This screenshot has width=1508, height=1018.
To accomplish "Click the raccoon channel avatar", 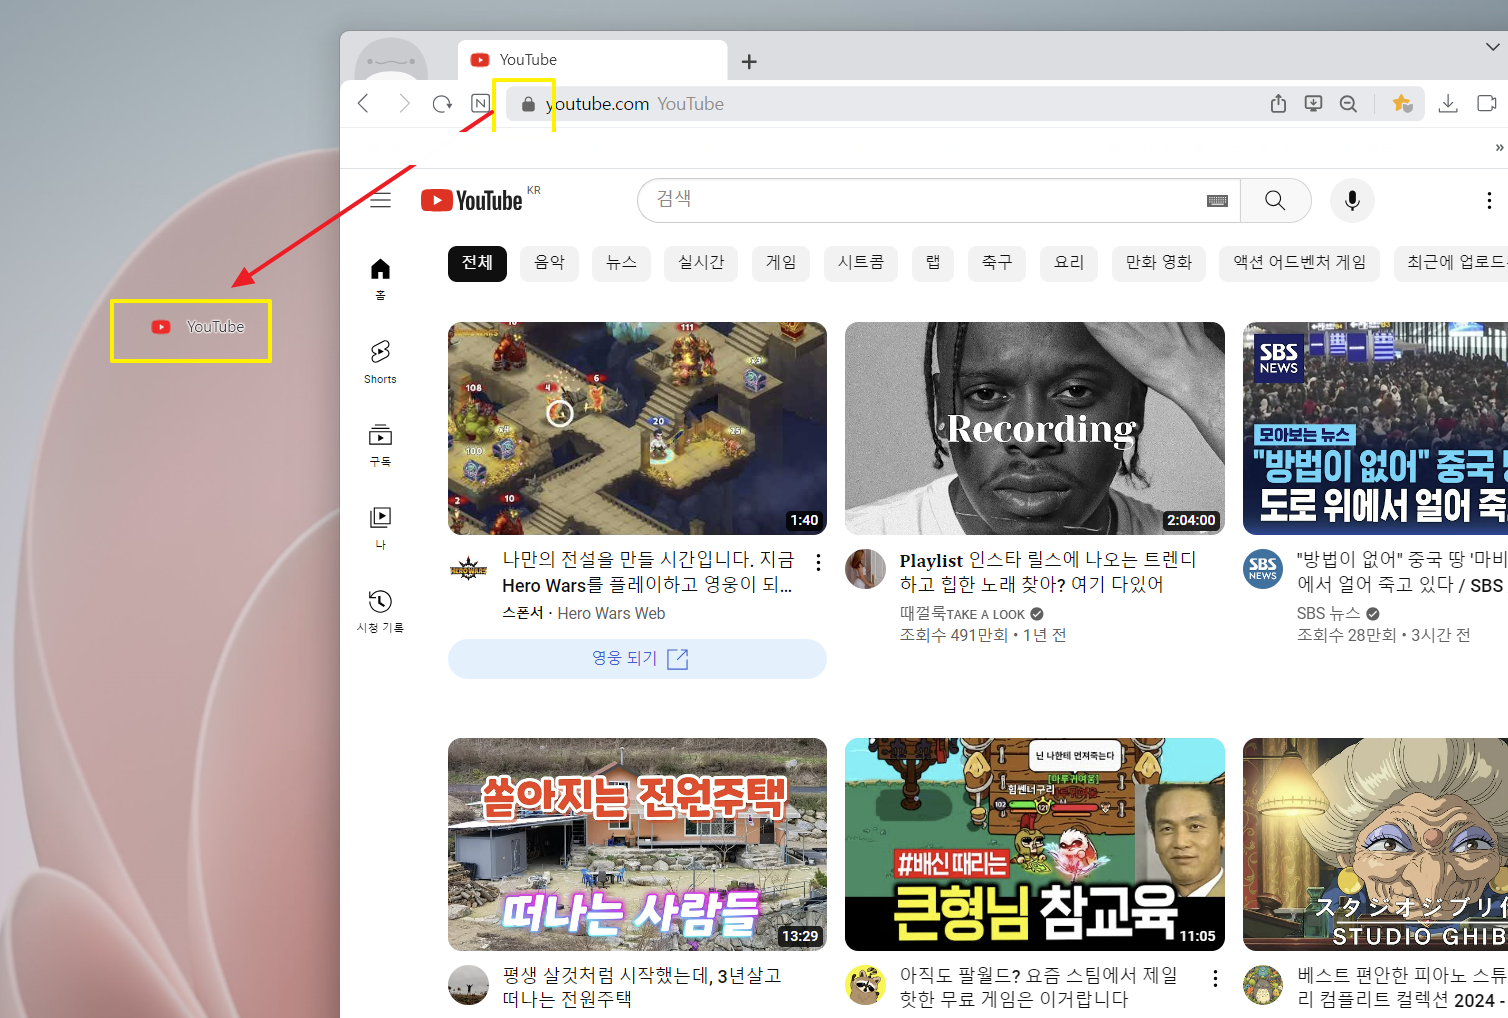I will [x=865, y=985].
